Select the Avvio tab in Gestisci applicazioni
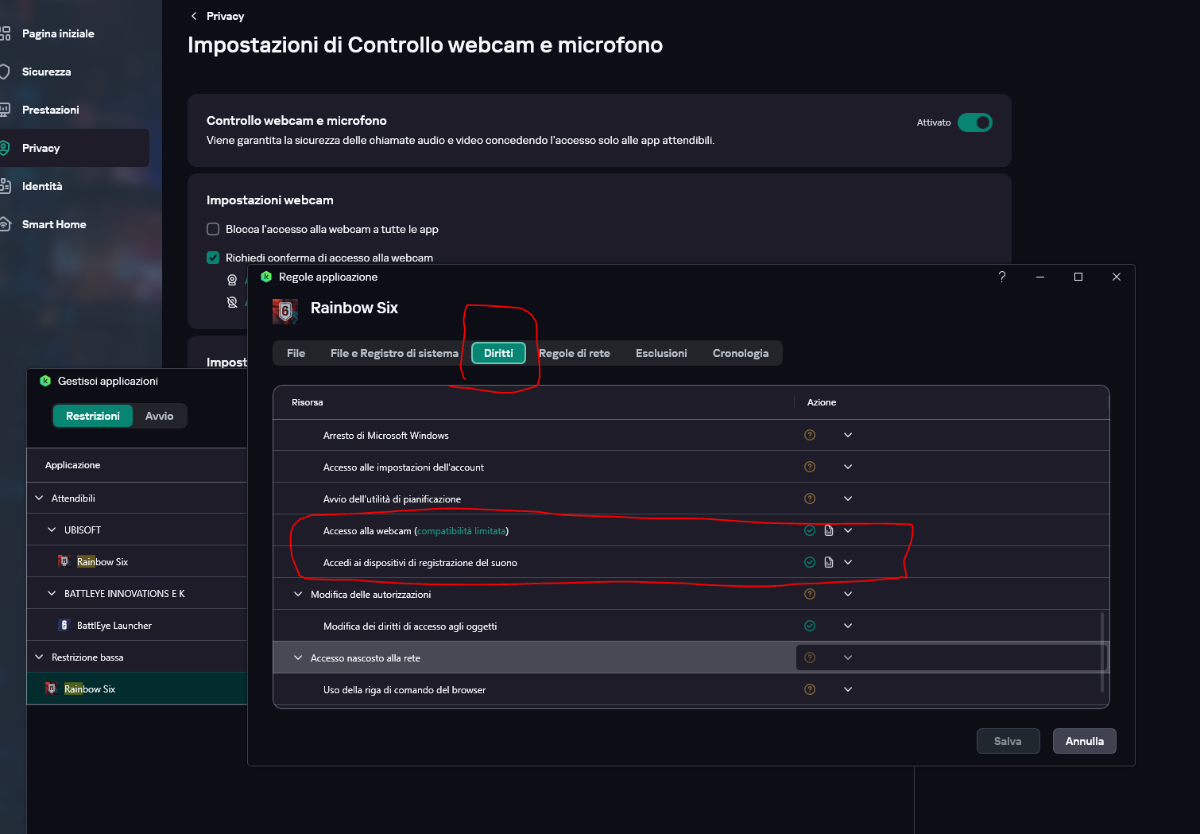This screenshot has width=1200, height=834. (x=159, y=416)
